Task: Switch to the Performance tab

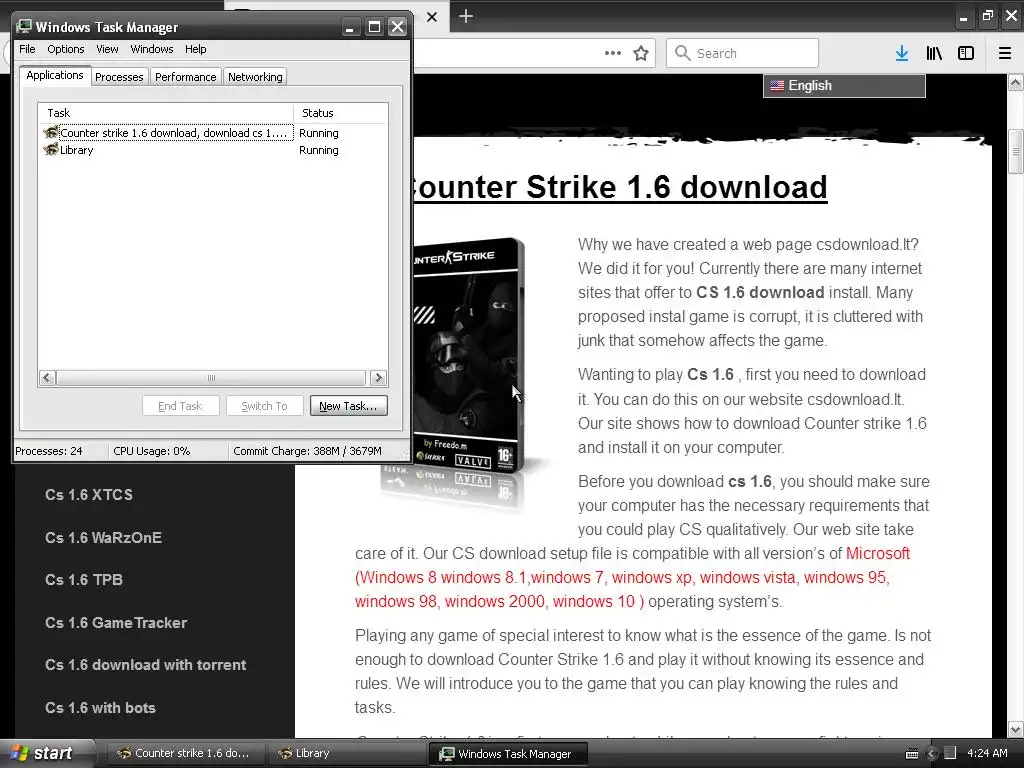Action: [185, 76]
